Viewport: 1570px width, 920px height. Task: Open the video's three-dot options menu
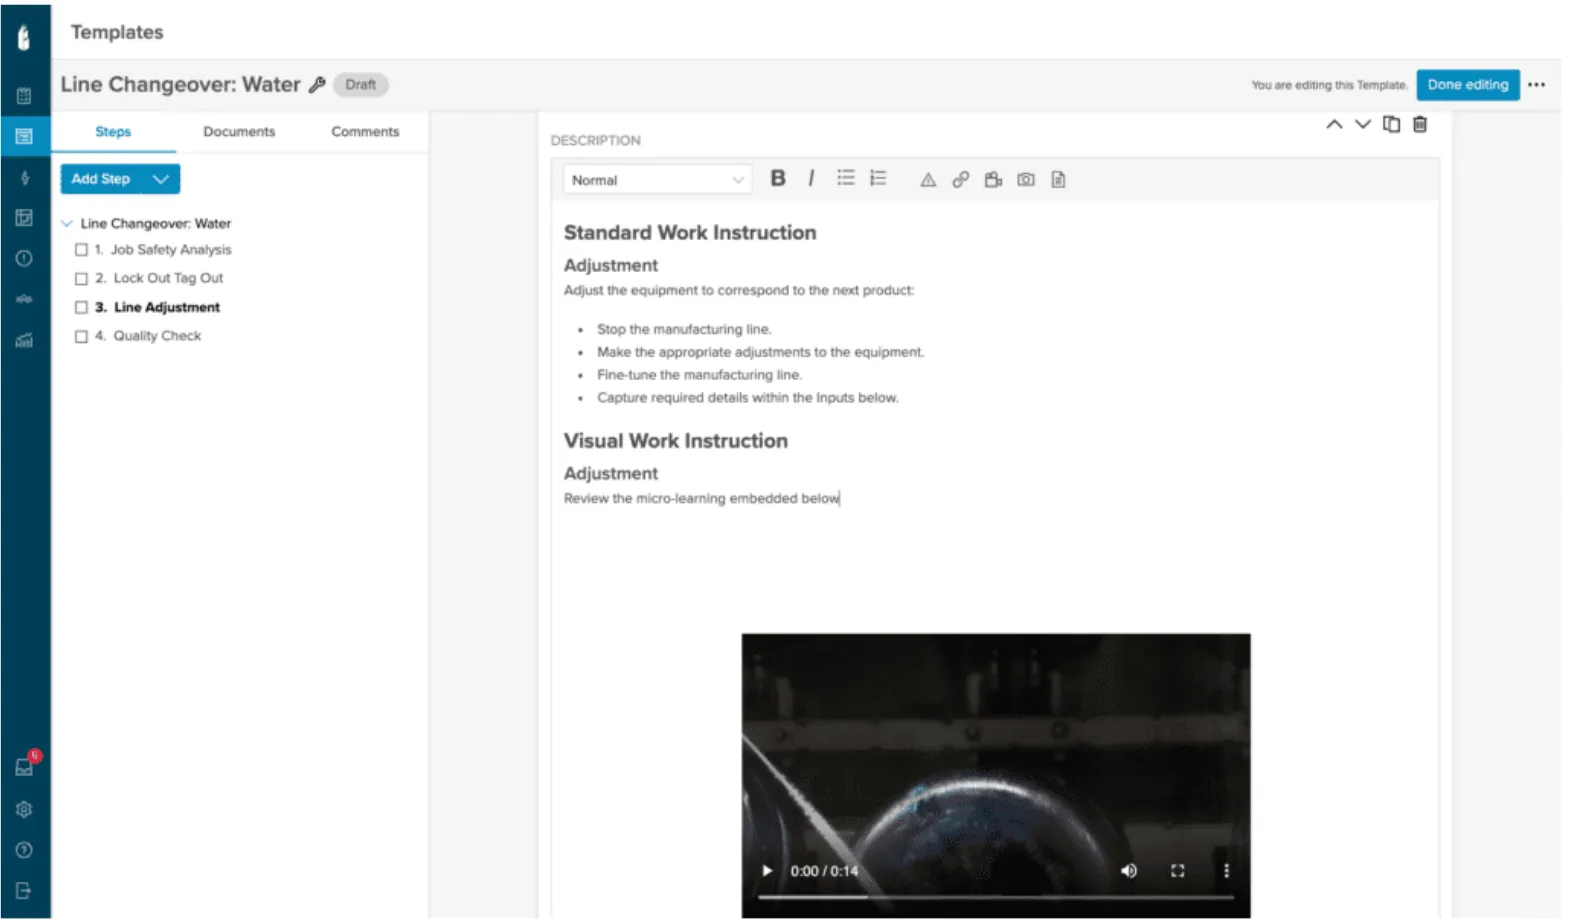(1226, 871)
